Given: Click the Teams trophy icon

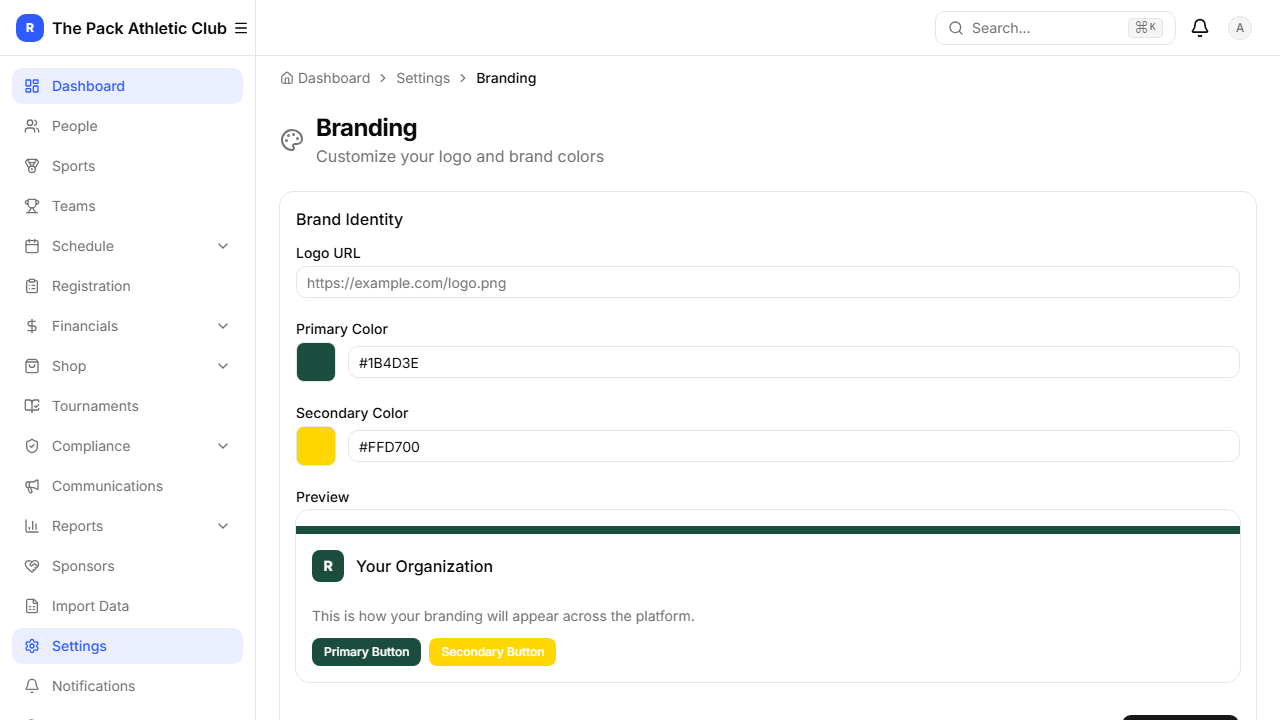Looking at the screenshot, I should point(32,206).
